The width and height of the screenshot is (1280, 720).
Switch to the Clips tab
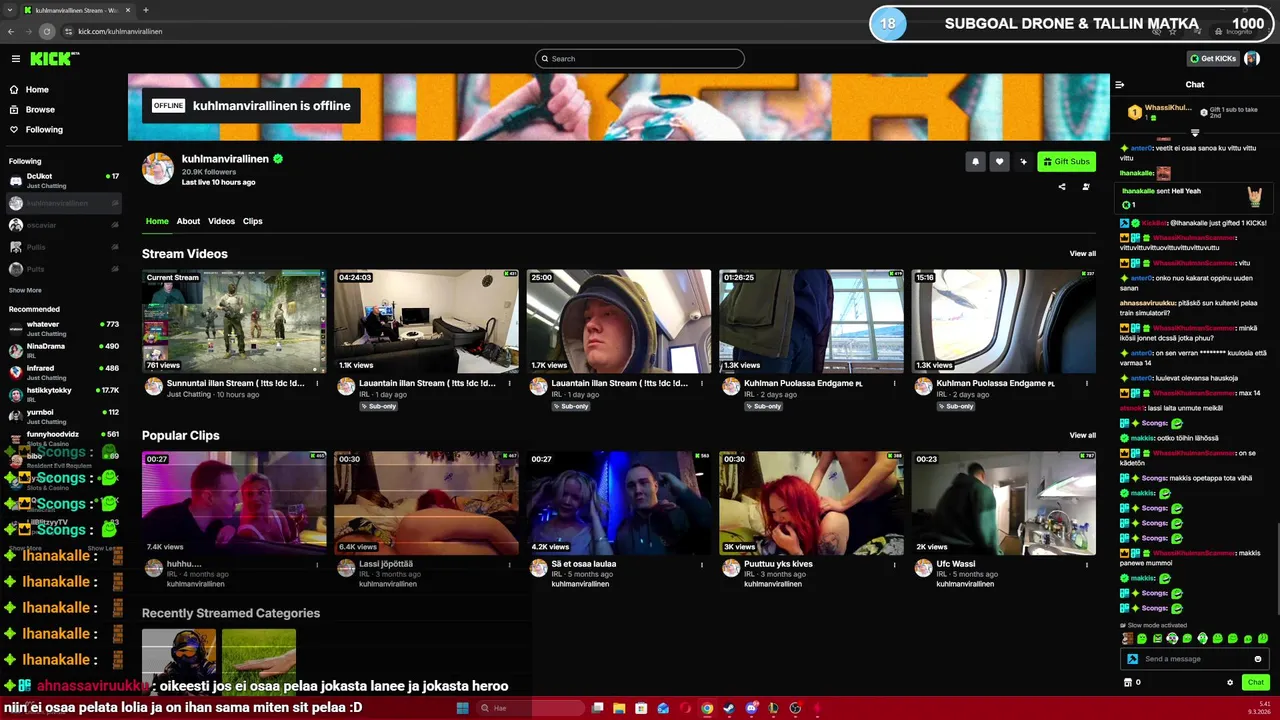click(252, 221)
